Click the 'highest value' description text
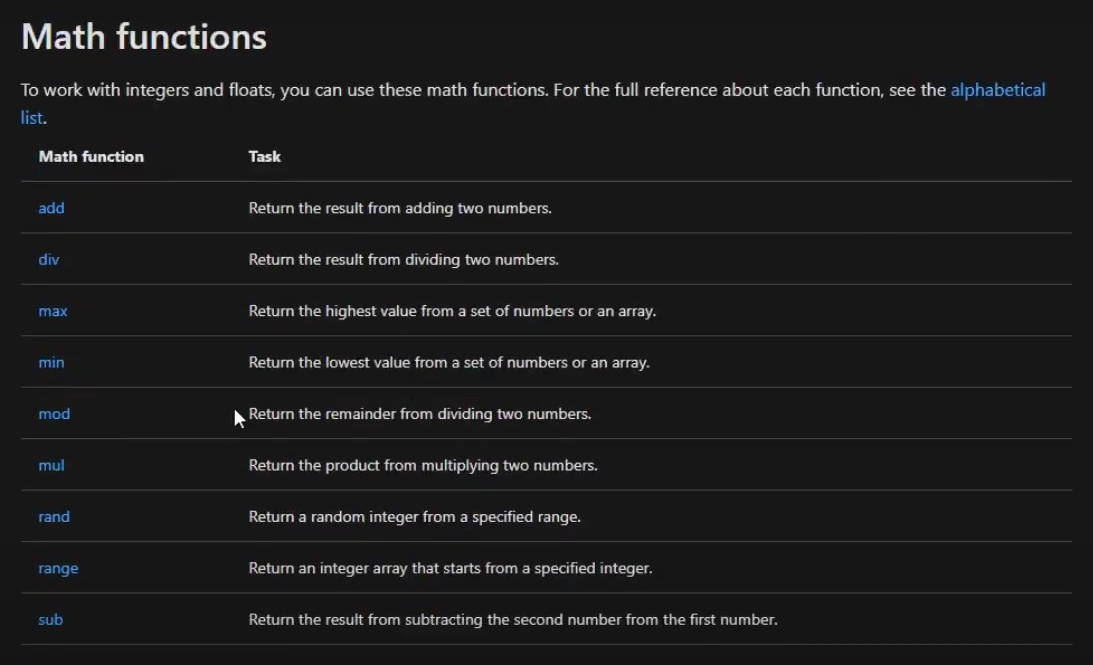The image size is (1093, 665). [x=452, y=311]
